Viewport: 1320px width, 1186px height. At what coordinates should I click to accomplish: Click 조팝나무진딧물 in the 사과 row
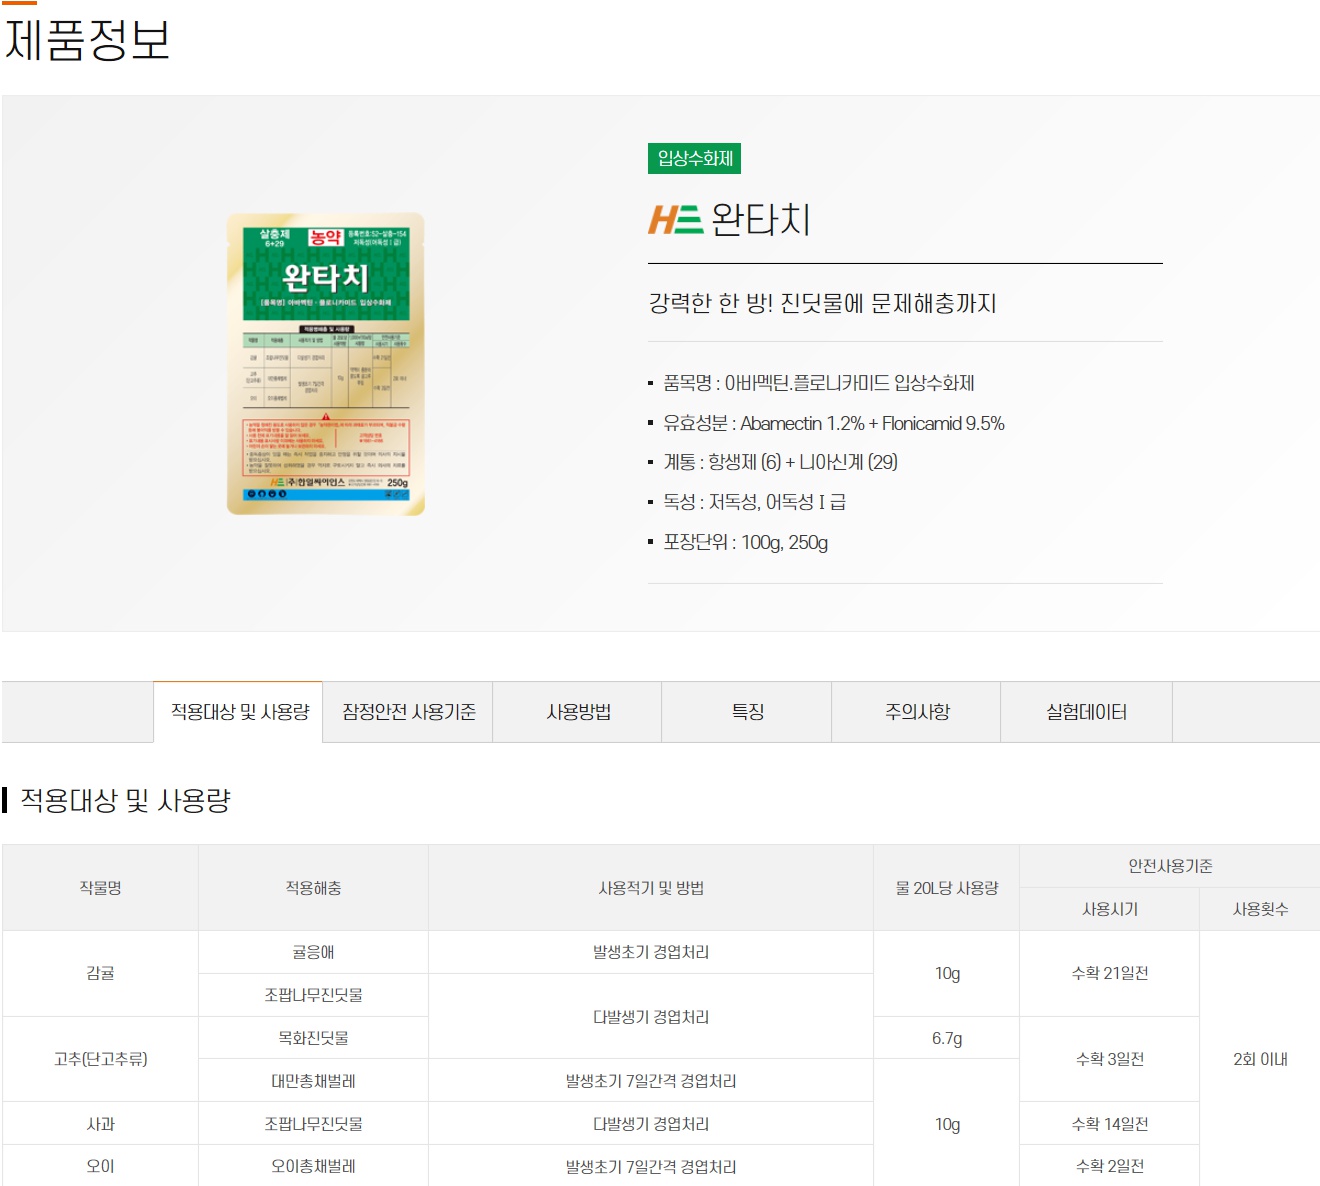pyautogui.click(x=313, y=1124)
